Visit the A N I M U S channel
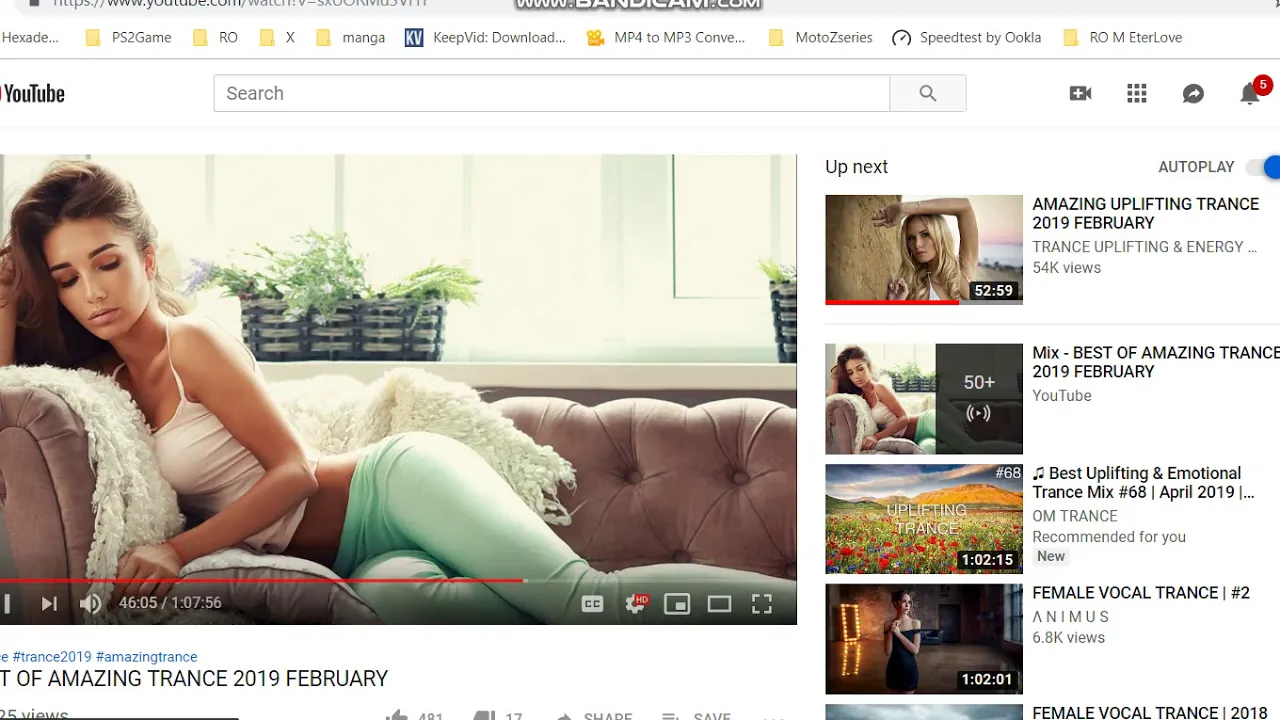This screenshot has height=720, width=1280. pos(1070,617)
